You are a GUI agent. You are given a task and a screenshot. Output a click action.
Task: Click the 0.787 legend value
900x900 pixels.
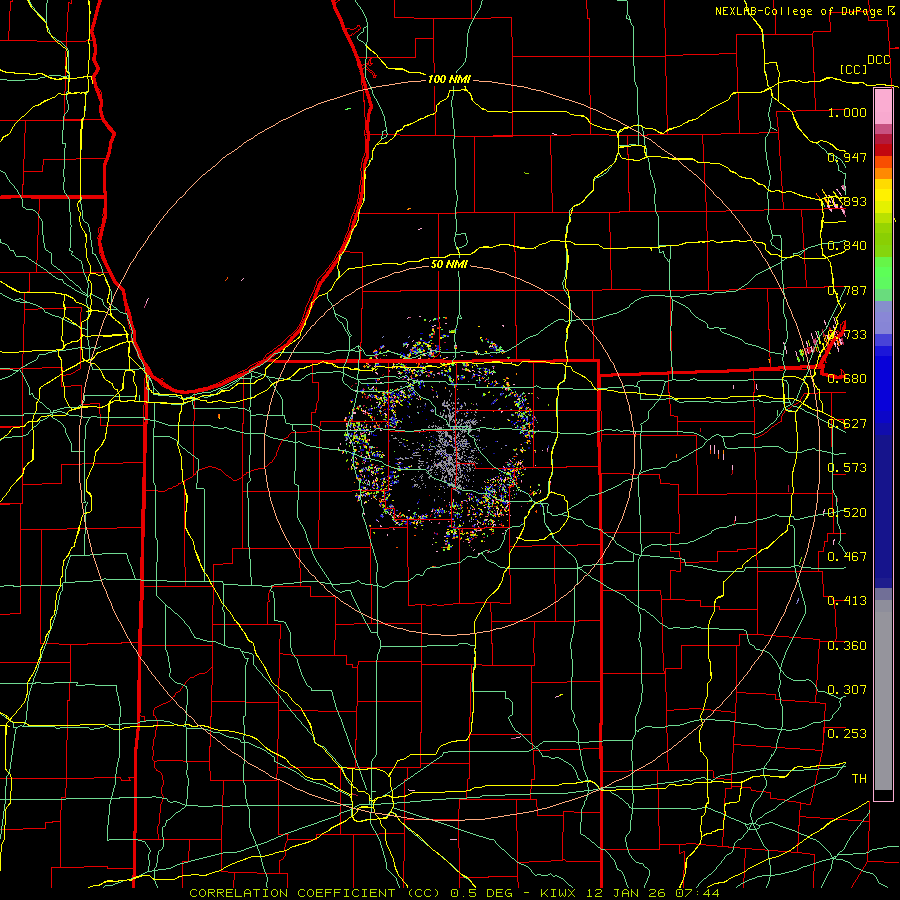(847, 290)
